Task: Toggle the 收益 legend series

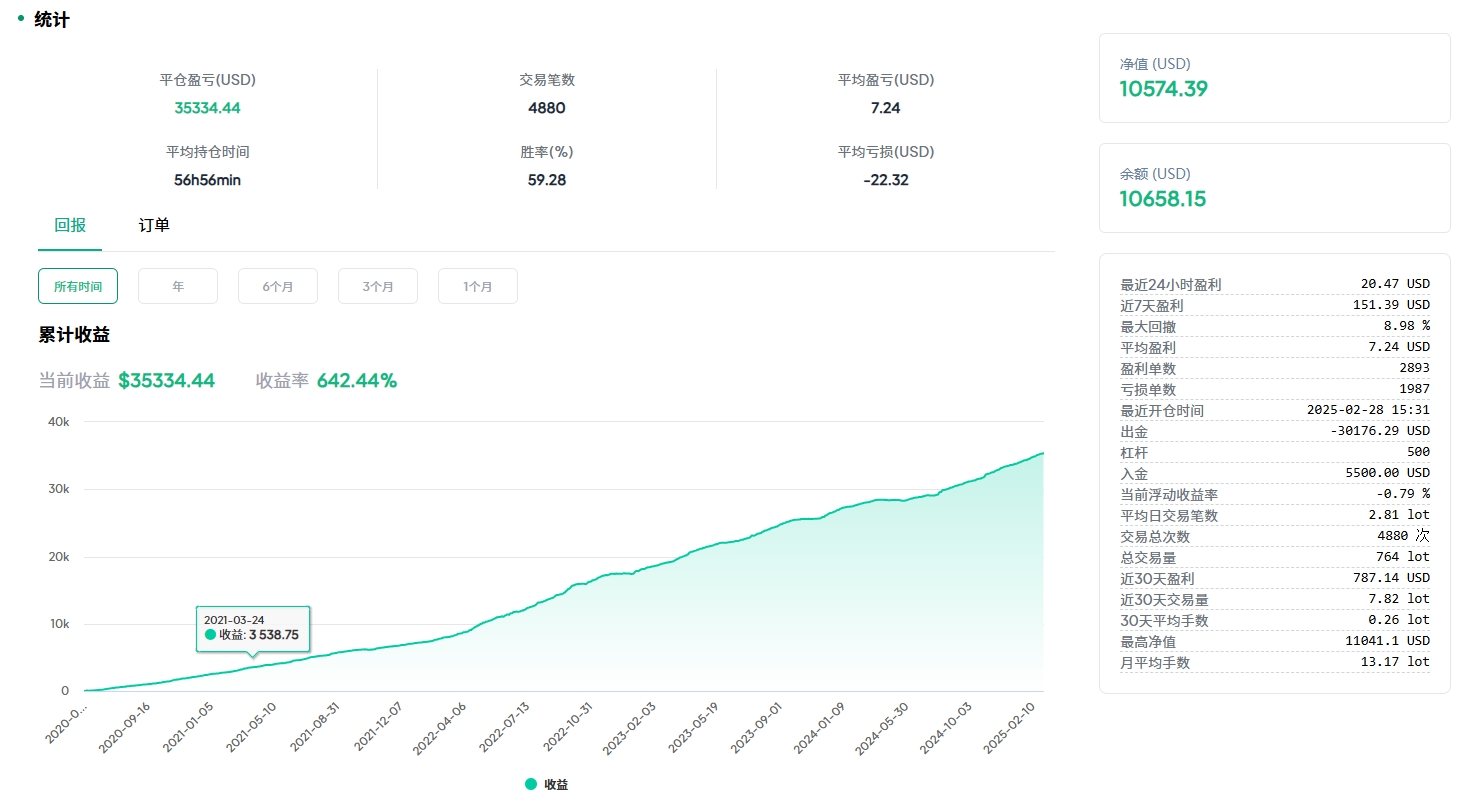Action: tap(547, 785)
